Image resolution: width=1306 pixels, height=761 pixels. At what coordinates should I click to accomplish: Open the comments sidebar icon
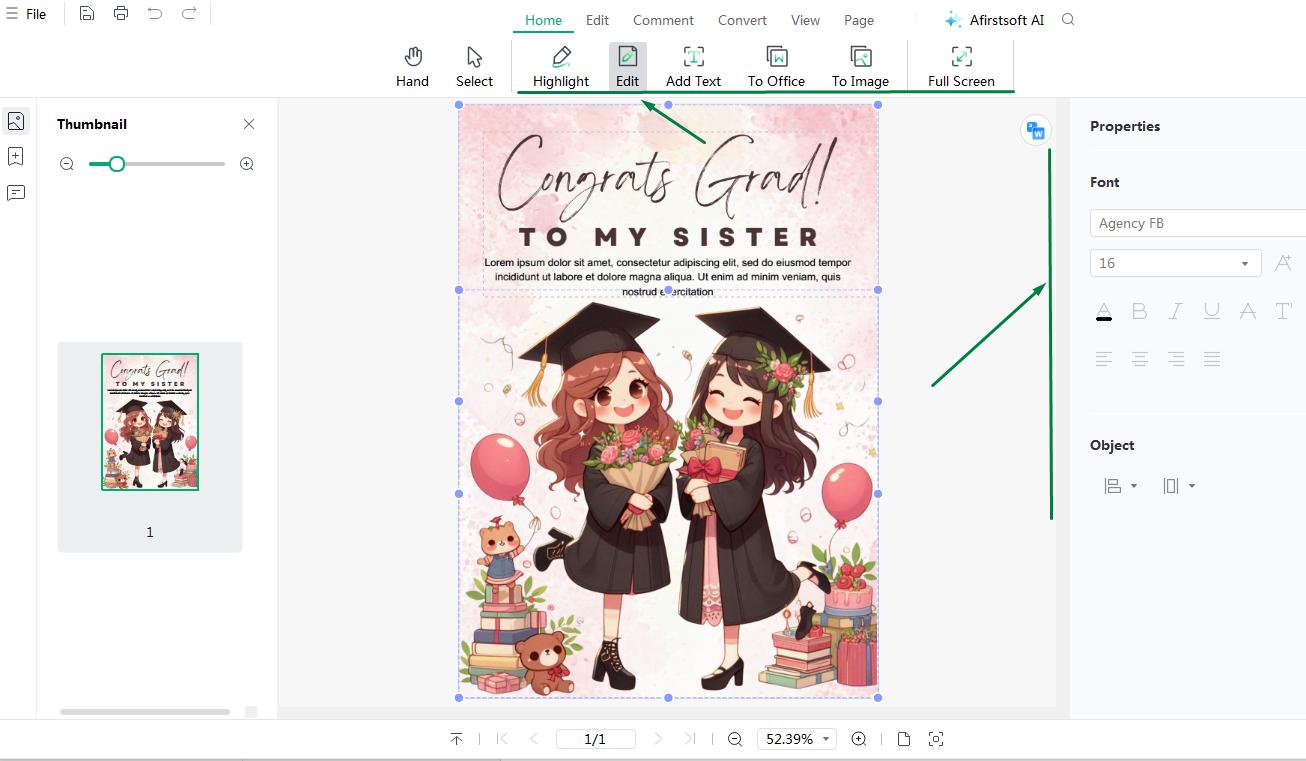[x=16, y=193]
